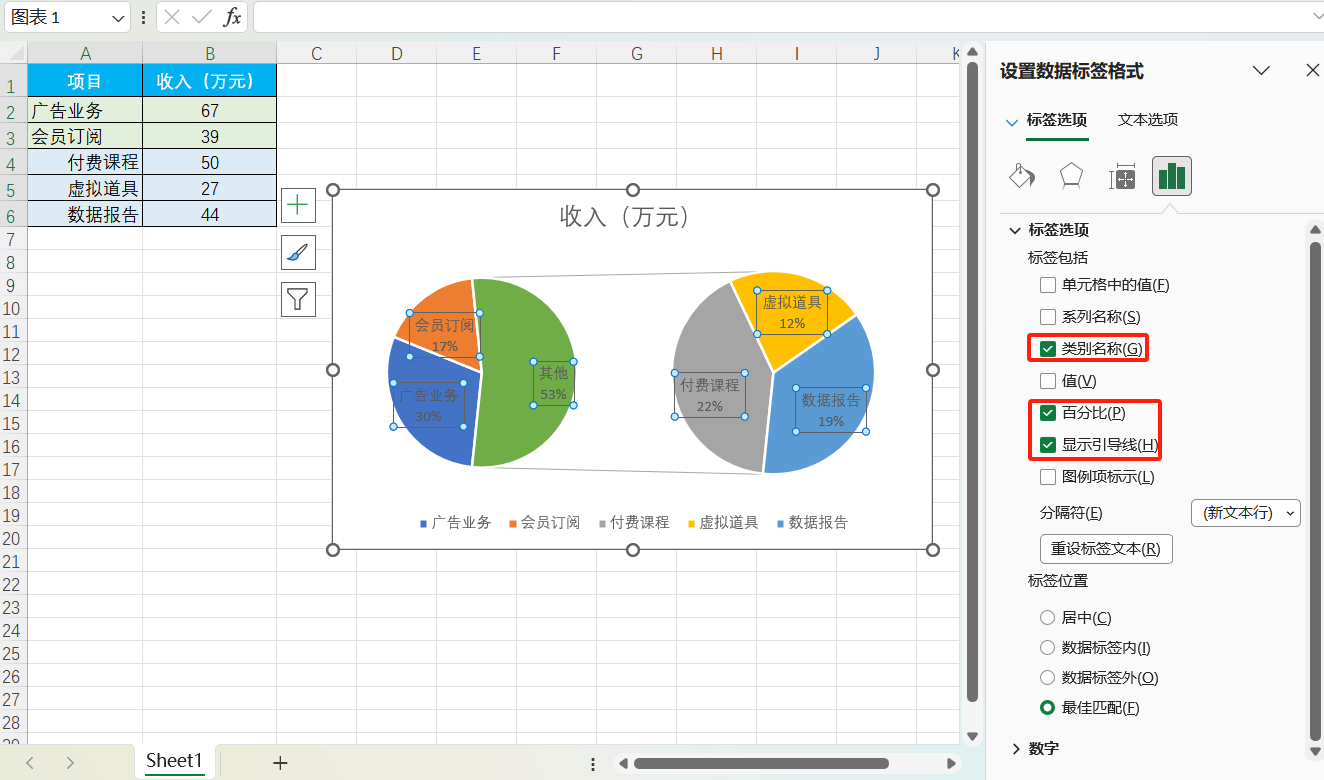Close the 设置数据标签格式 panel
This screenshot has width=1324, height=780.
click(1311, 70)
